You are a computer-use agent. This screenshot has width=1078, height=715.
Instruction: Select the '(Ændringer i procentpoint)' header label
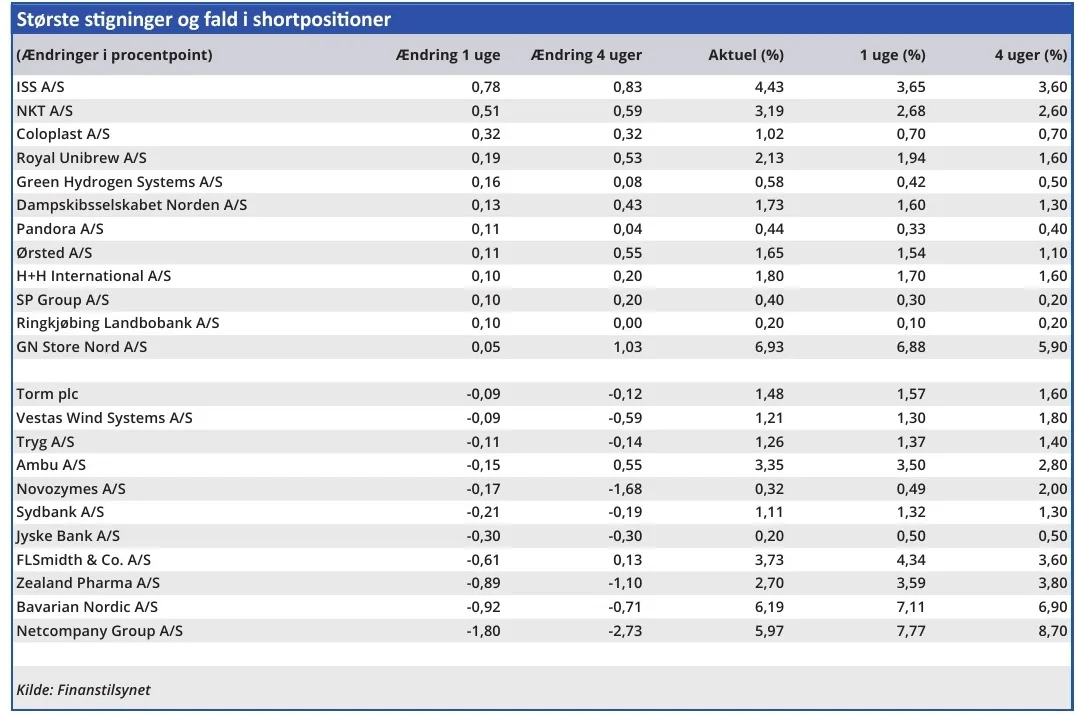(x=115, y=55)
